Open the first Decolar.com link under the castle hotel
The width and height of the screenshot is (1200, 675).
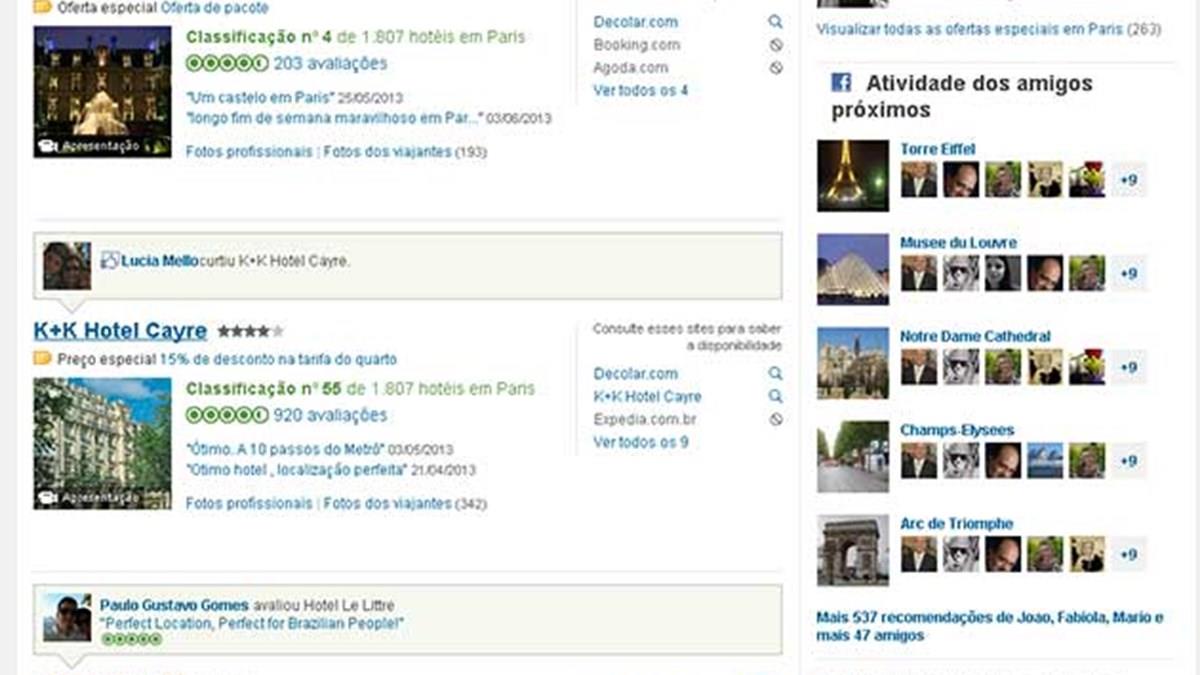click(x=635, y=22)
